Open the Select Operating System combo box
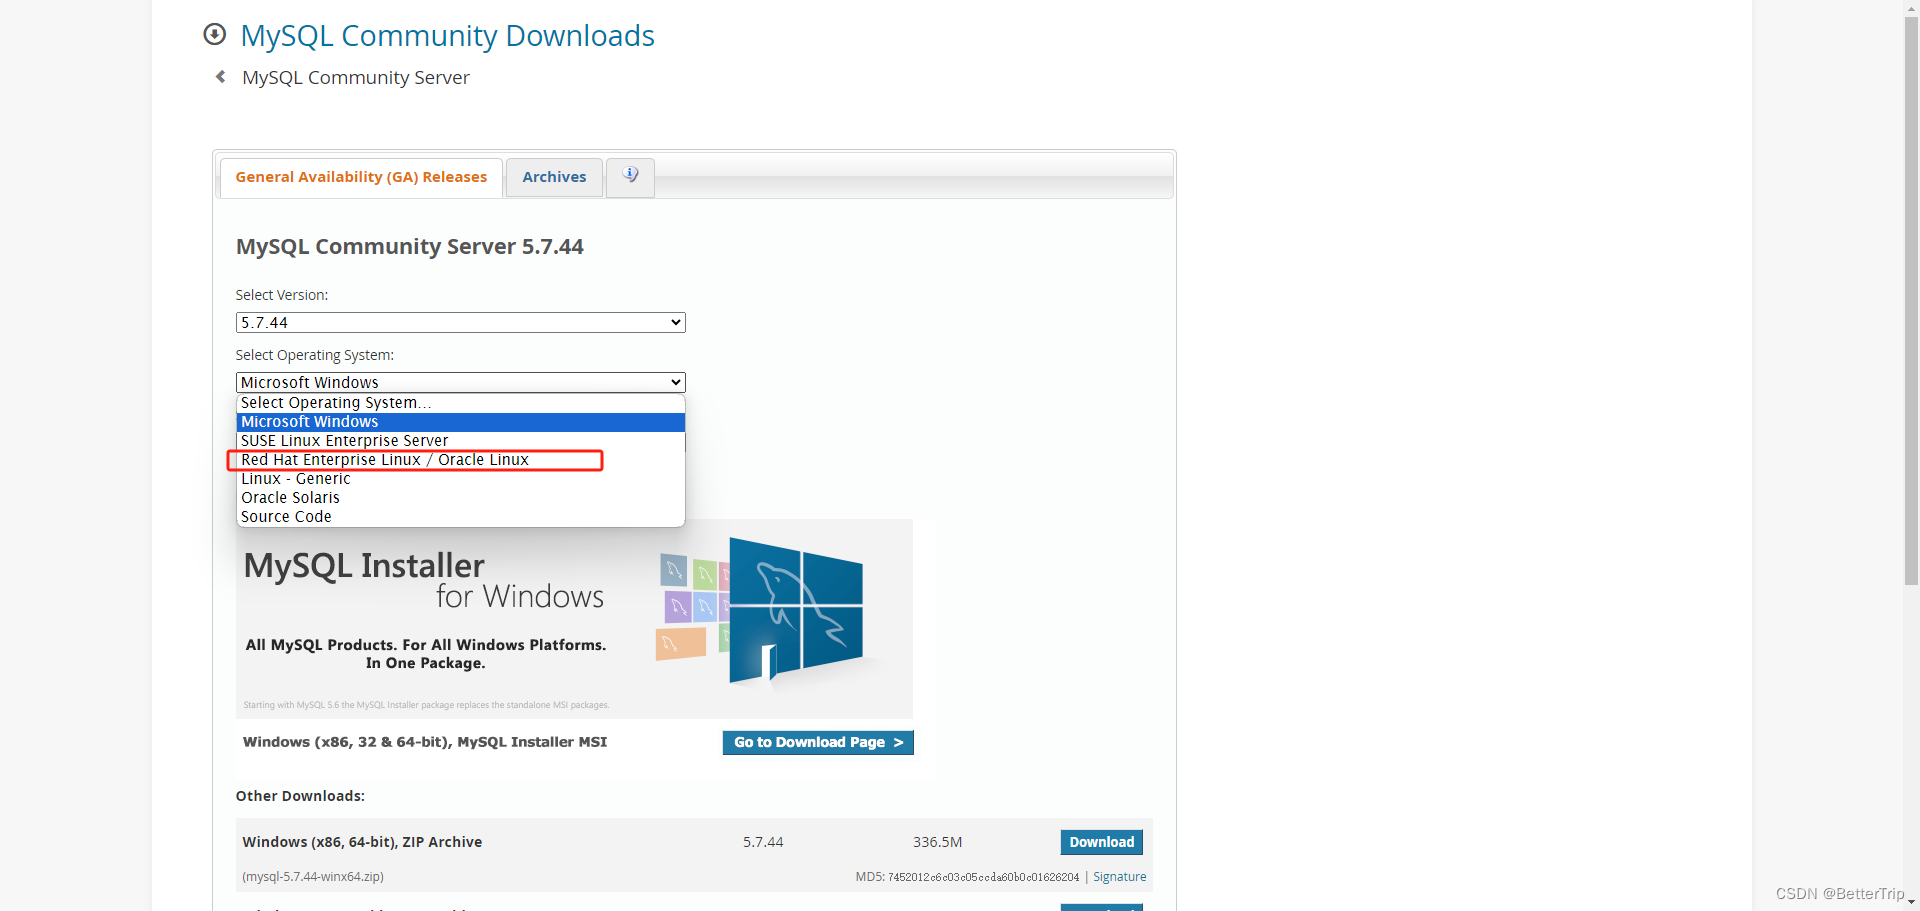 tap(461, 383)
